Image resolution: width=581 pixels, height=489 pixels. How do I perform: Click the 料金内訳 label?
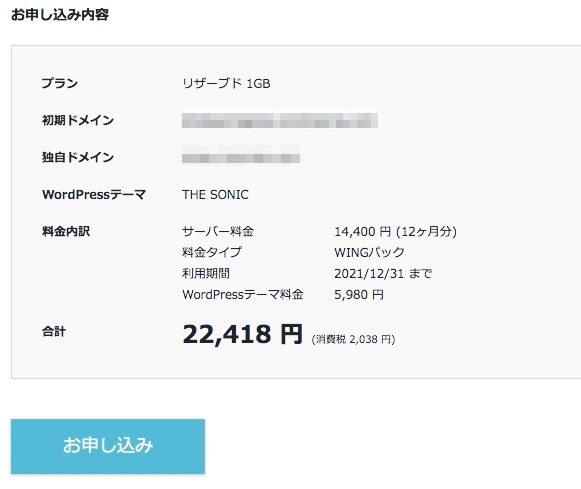click(66, 231)
